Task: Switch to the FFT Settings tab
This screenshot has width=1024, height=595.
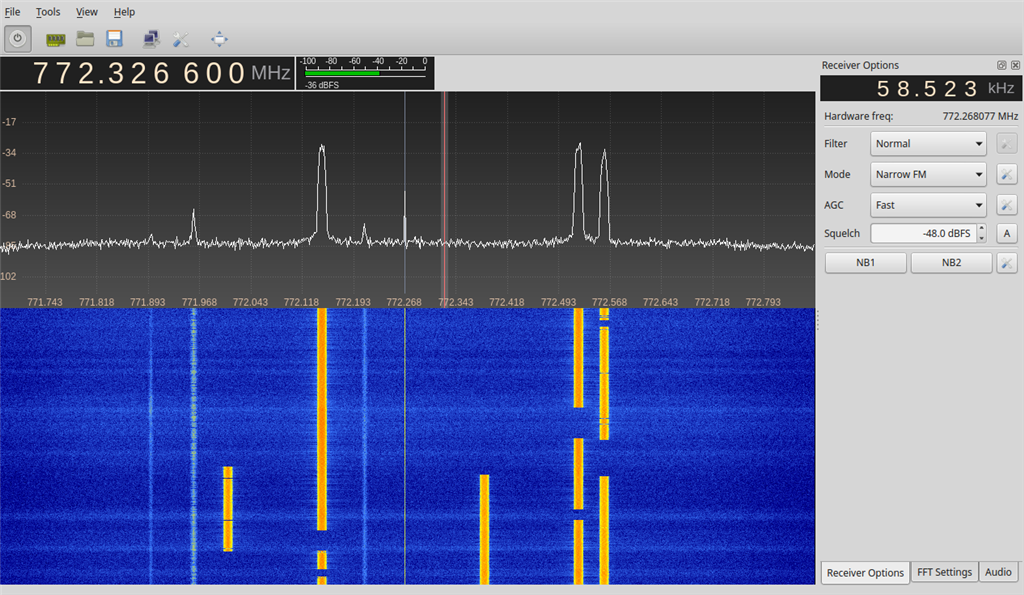Action: 944,572
